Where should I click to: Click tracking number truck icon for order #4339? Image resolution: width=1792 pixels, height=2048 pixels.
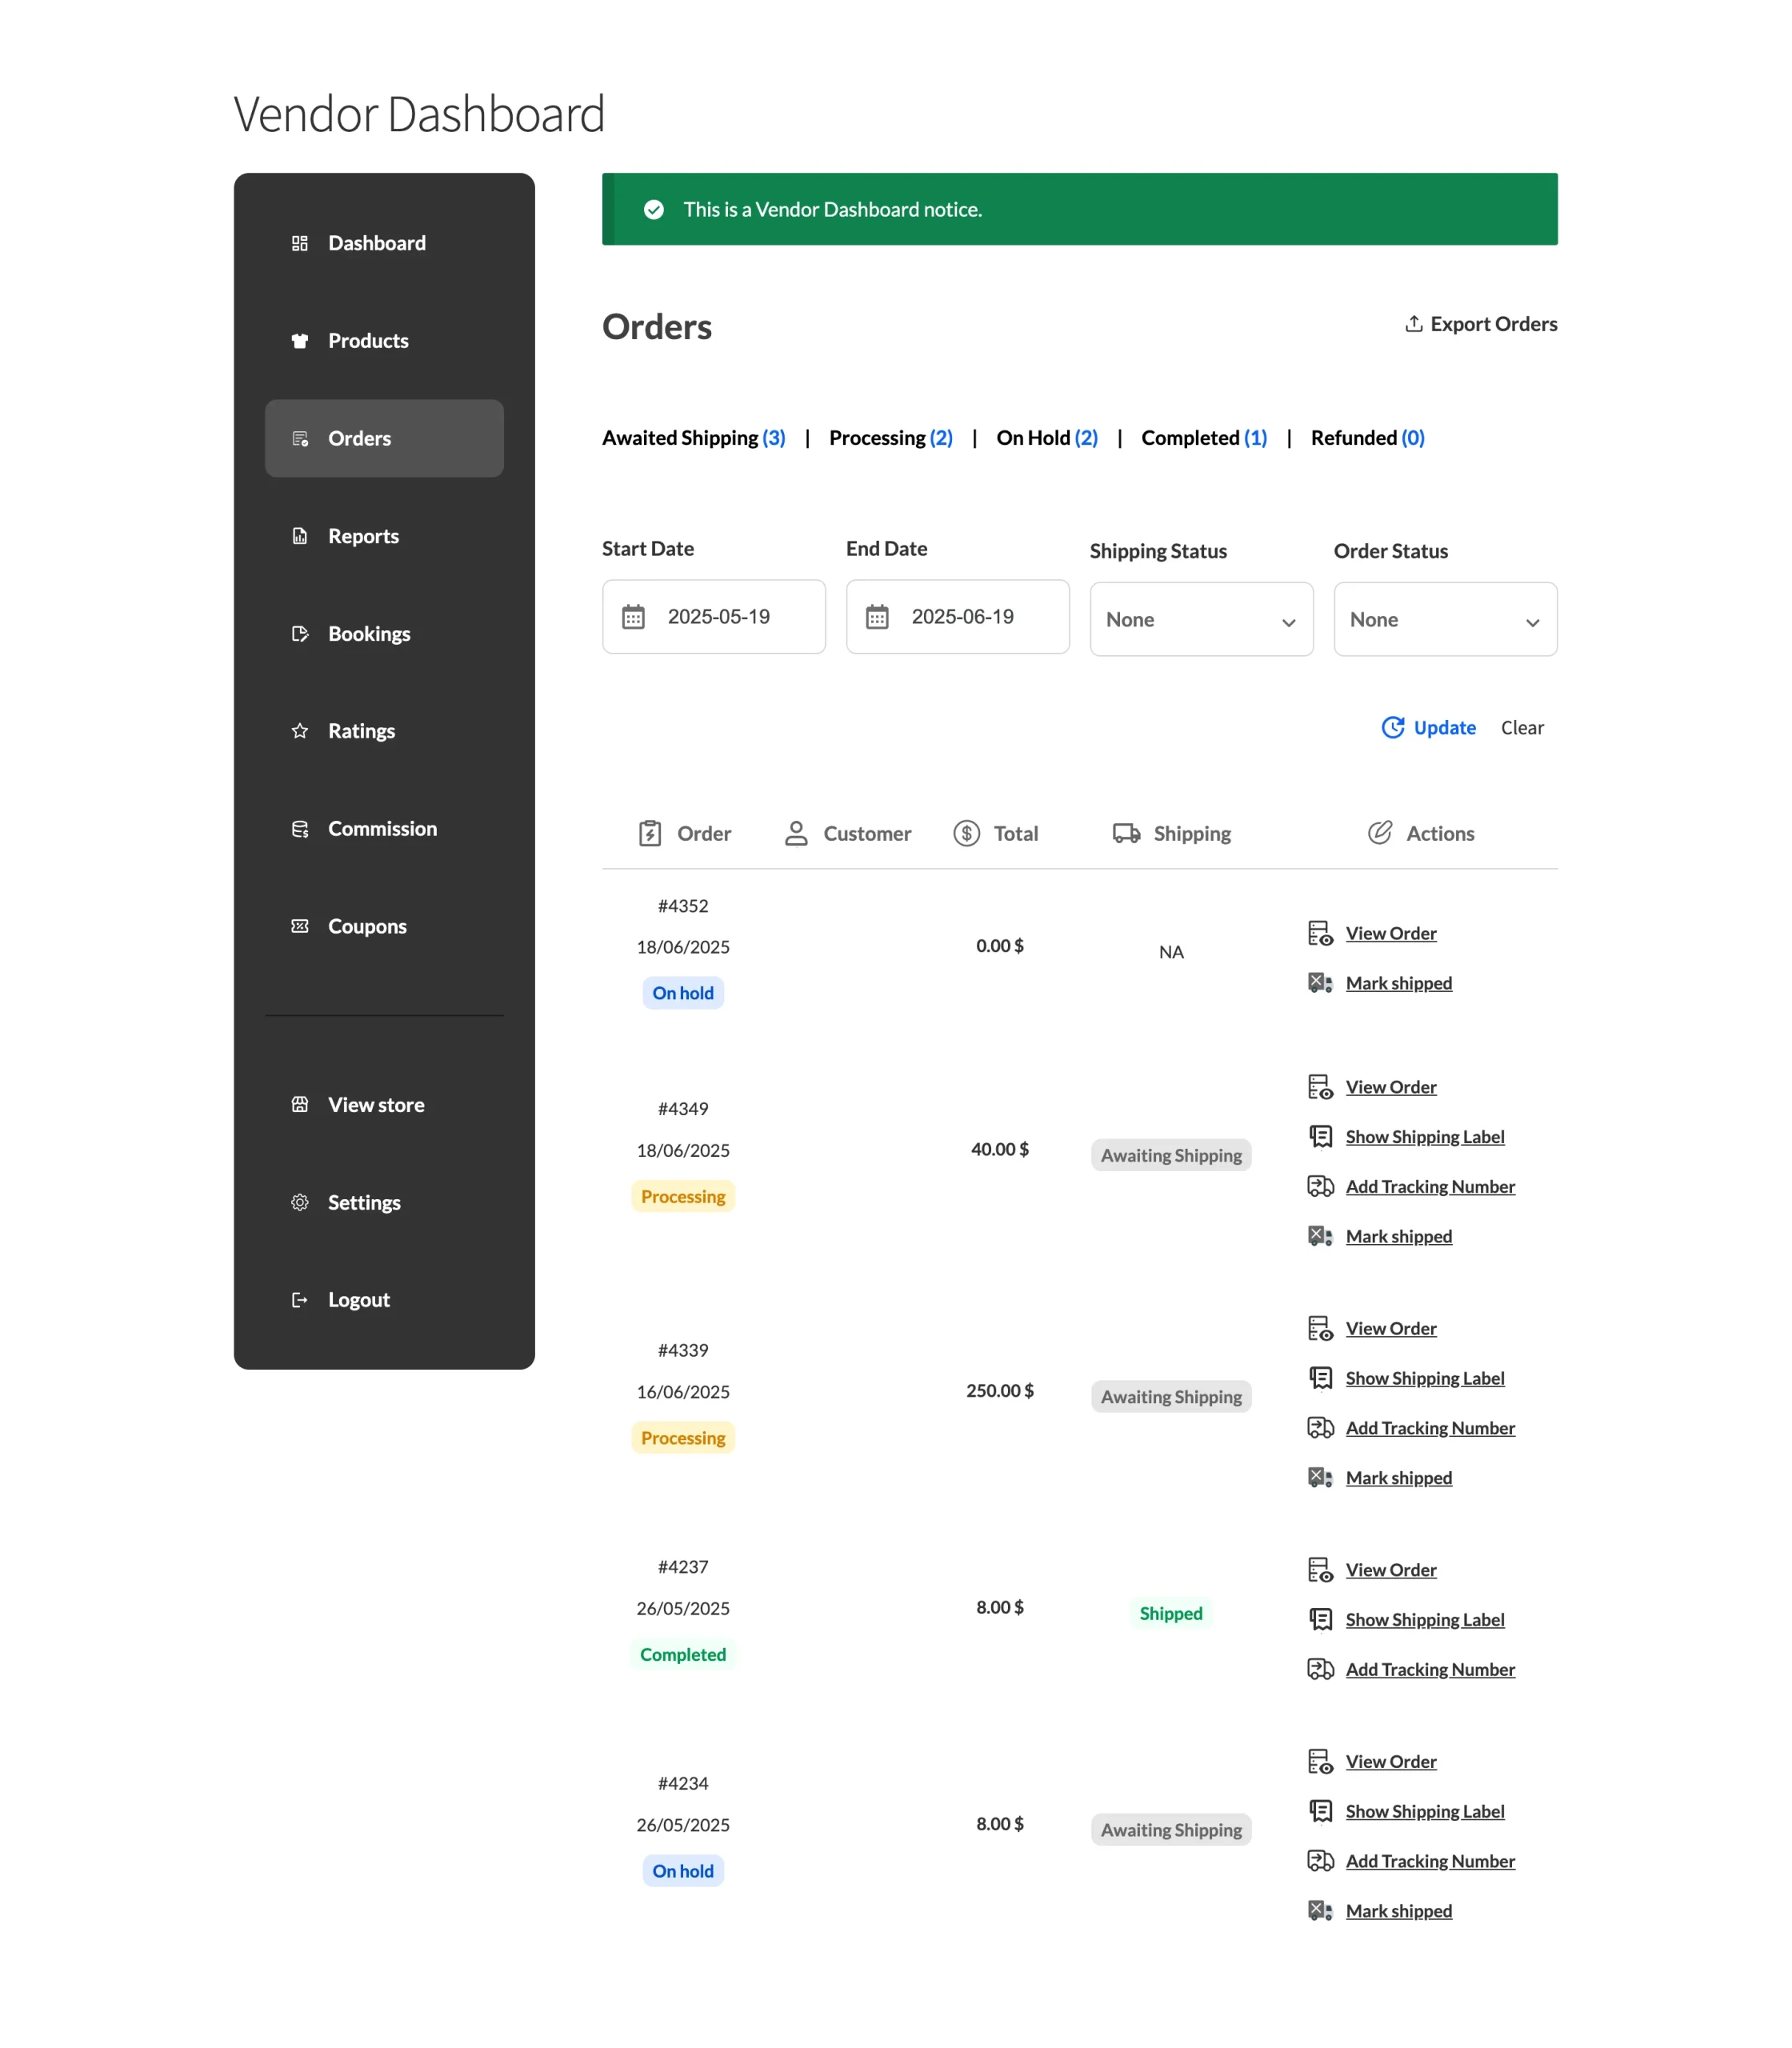(1320, 1428)
